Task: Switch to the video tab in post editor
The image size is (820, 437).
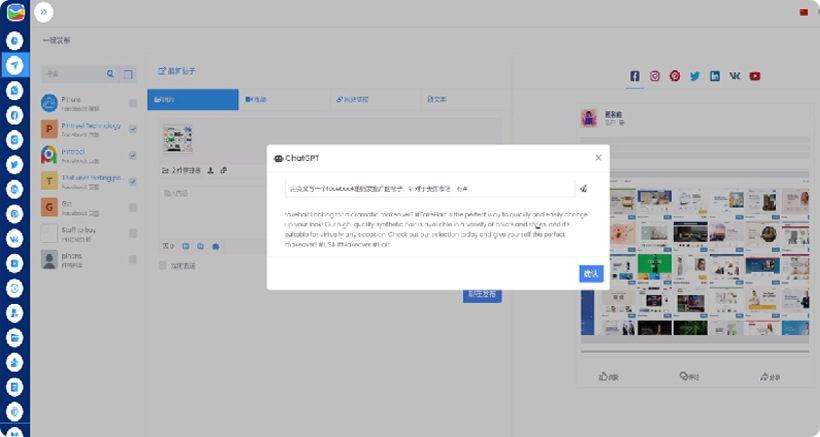Action: (x=257, y=100)
